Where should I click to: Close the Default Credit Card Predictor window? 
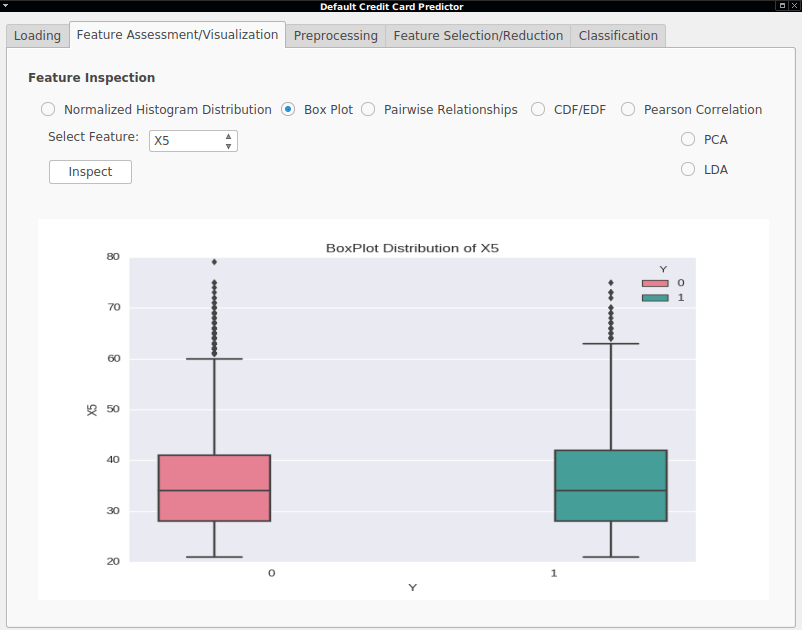(793, 6)
